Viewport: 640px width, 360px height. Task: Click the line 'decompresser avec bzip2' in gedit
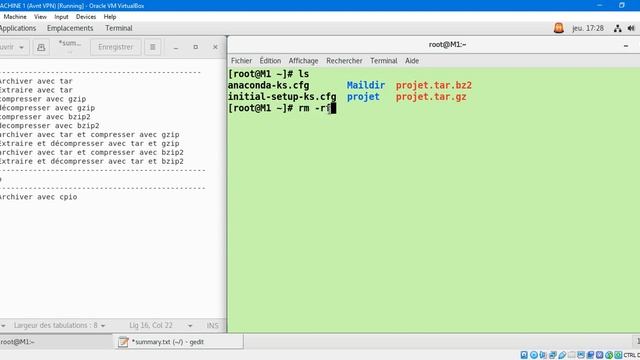(x=49, y=126)
